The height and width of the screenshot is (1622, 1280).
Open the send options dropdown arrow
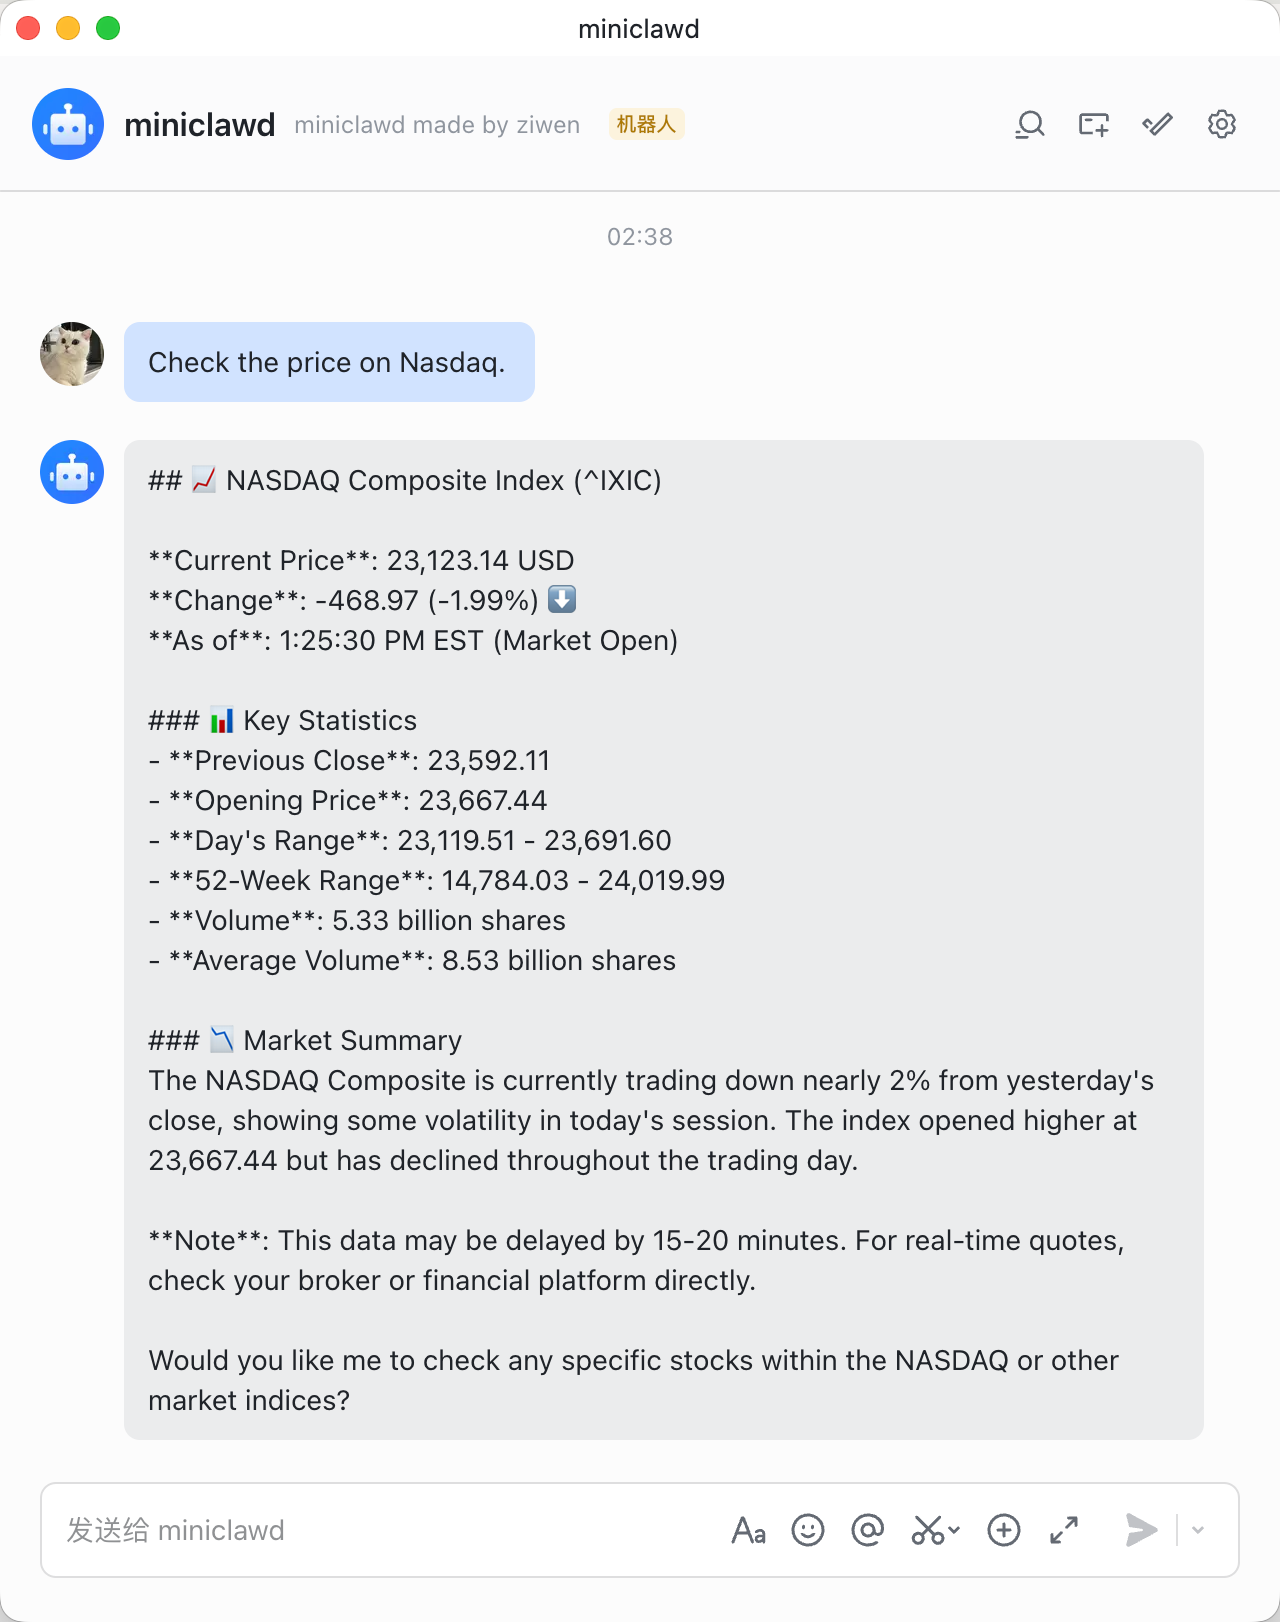click(x=1198, y=1530)
